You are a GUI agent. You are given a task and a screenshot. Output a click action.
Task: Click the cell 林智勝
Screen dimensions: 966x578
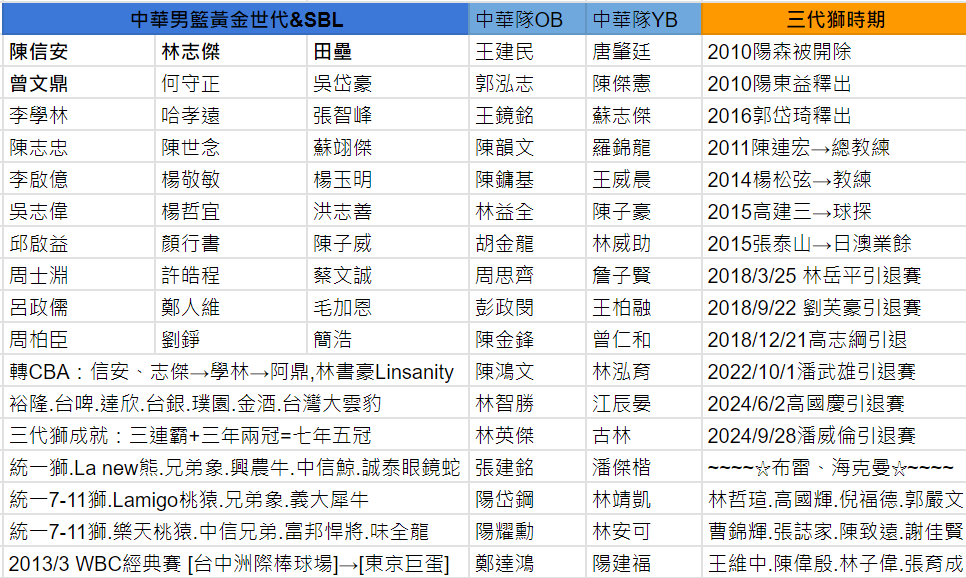click(527, 404)
